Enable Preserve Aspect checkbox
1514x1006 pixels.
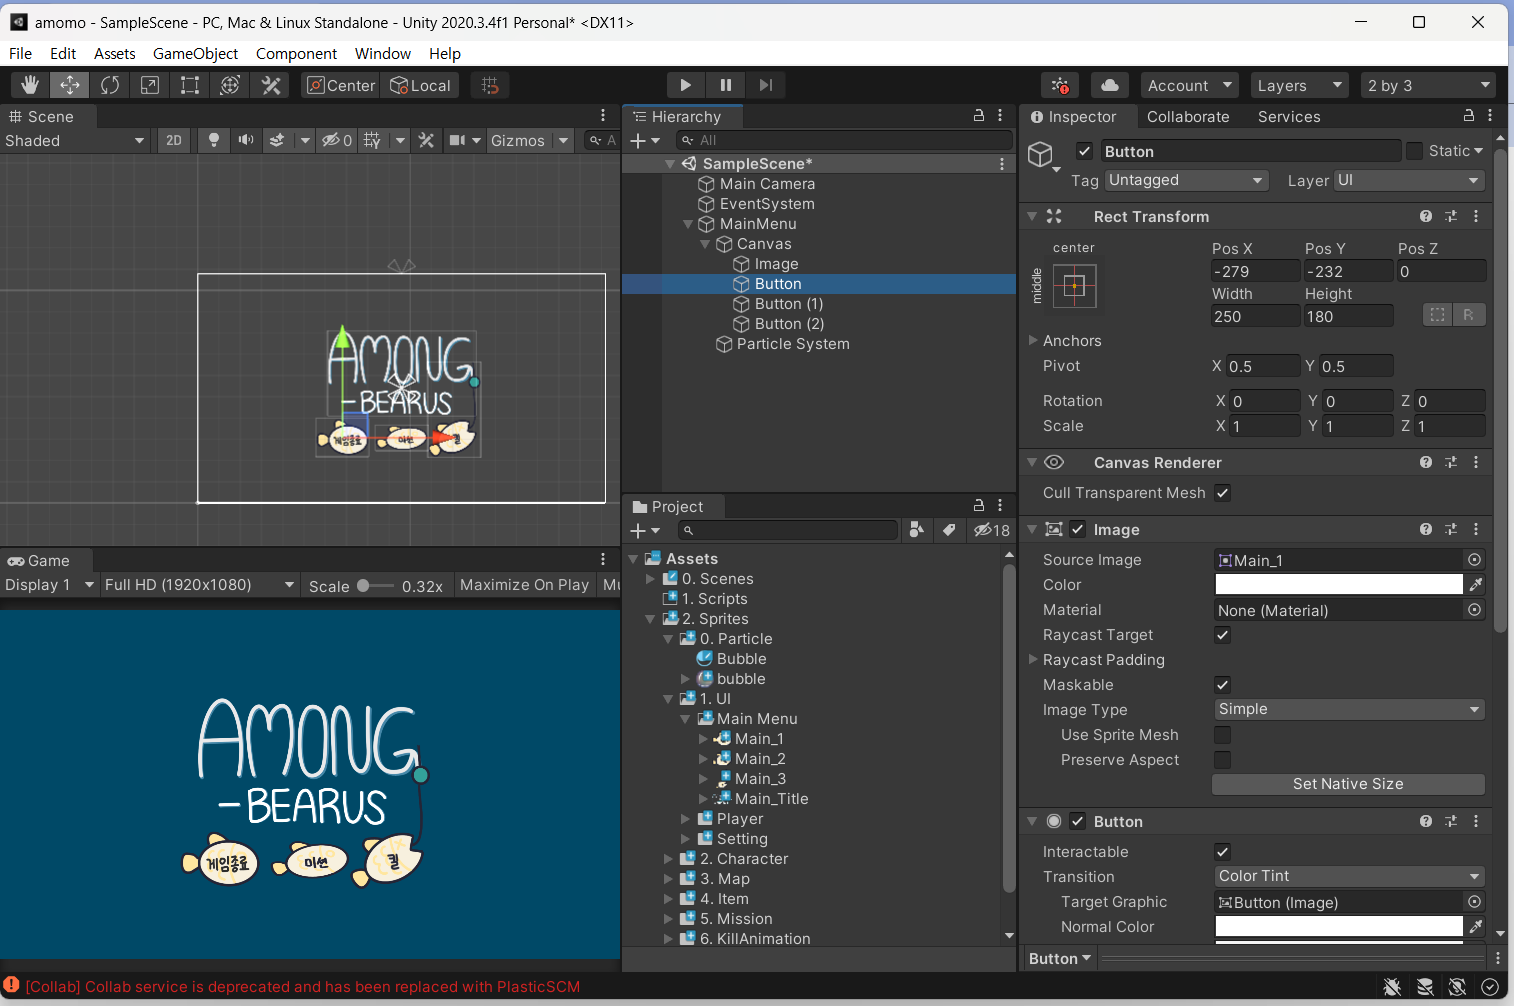[x=1223, y=760]
